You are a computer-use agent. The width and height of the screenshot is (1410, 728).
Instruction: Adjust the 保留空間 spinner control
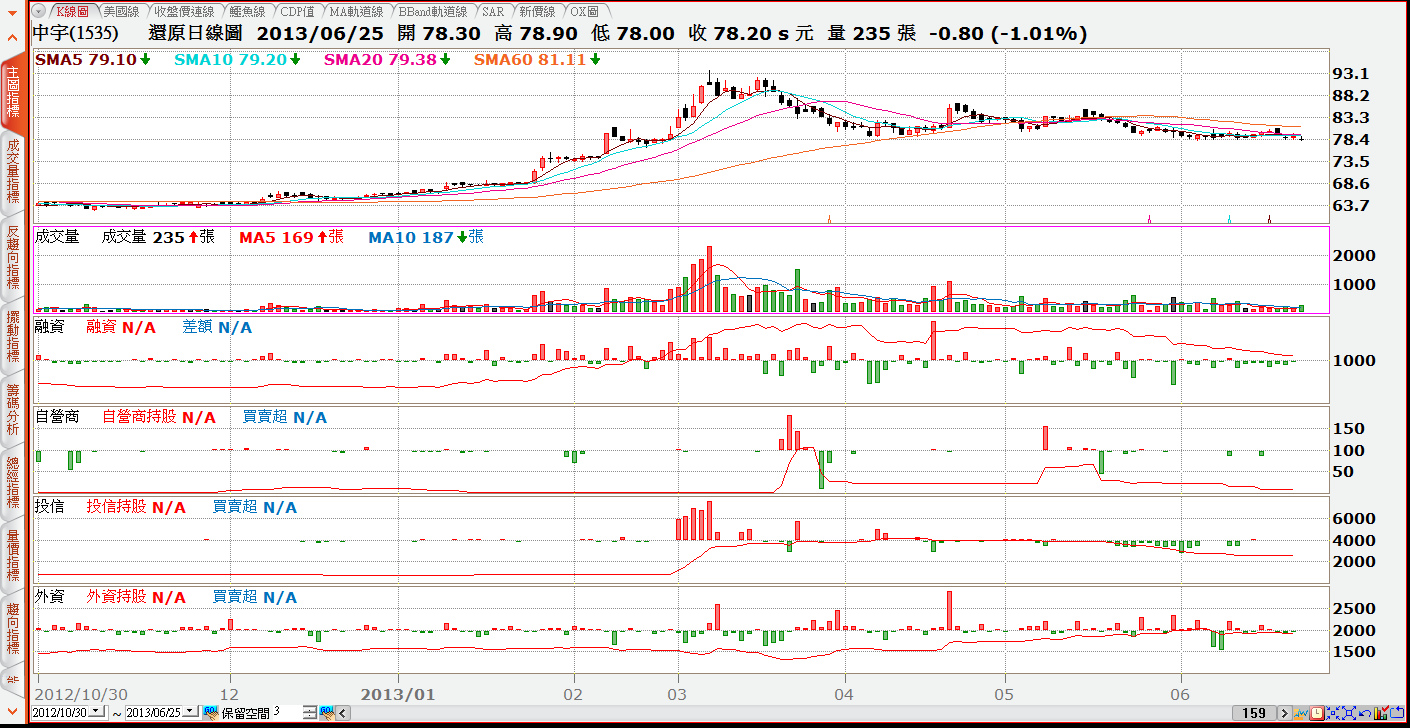pyautogui.click(x=310, y=712)
